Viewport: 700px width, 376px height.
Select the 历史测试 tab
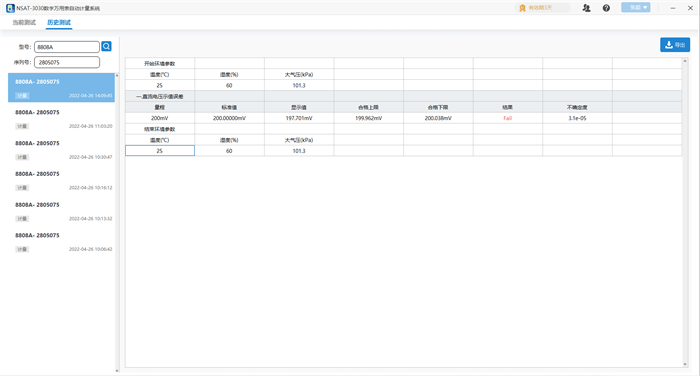pyautogui.click(x=59, y=22)
